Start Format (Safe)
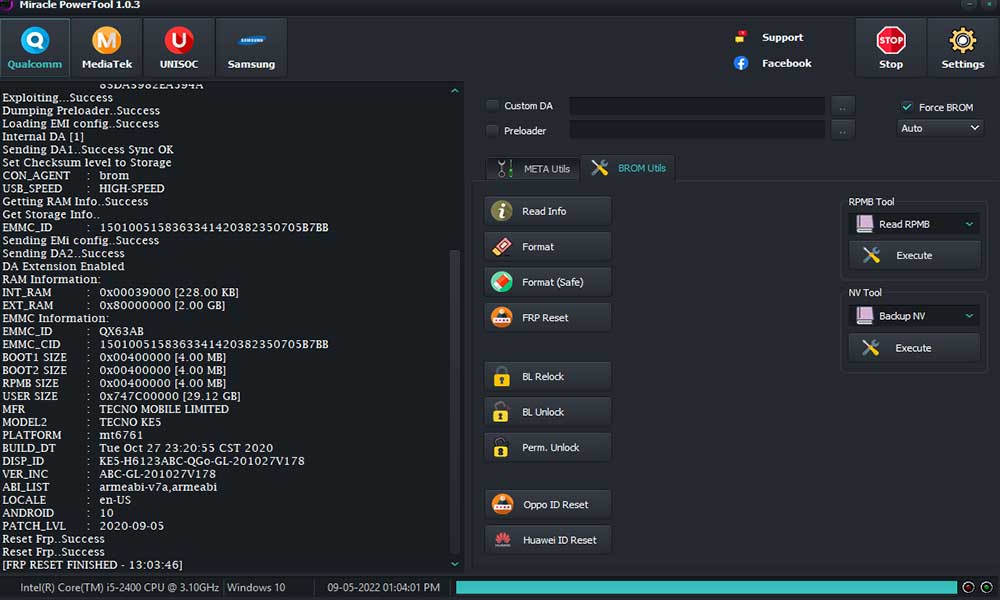Screen dimensions: 1000x600 (x=548, y=282)
